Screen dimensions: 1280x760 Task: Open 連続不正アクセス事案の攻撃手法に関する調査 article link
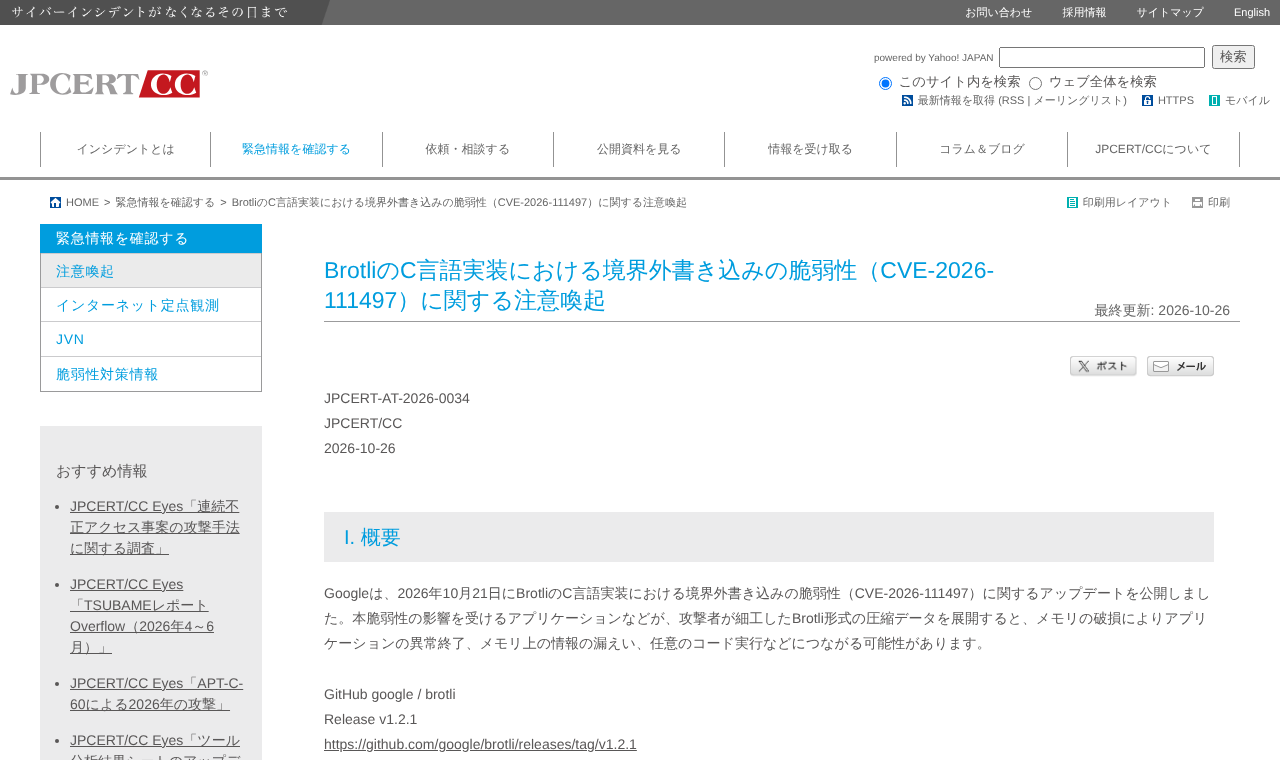[155, 527]
